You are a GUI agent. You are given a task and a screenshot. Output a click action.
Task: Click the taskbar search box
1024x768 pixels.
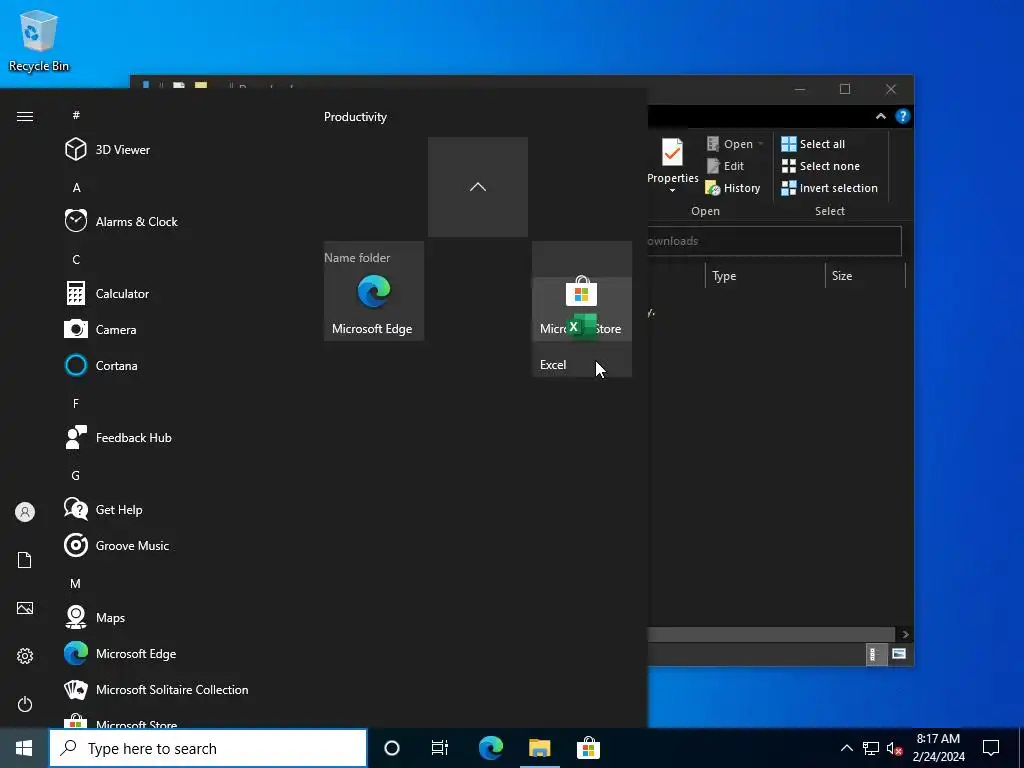[x=208, y=748]
